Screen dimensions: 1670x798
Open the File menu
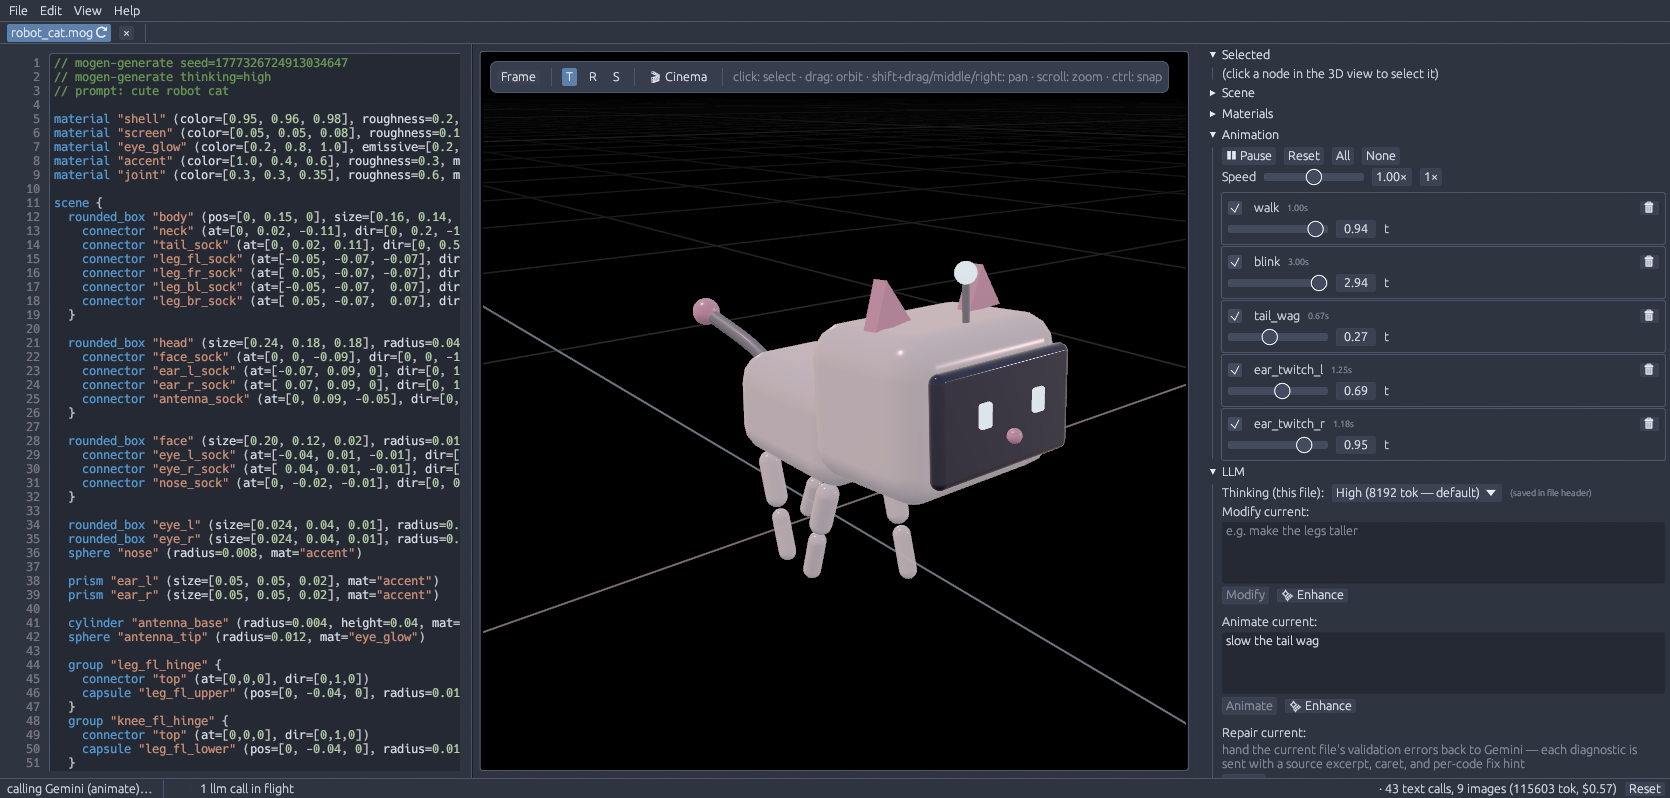point(18,10)
